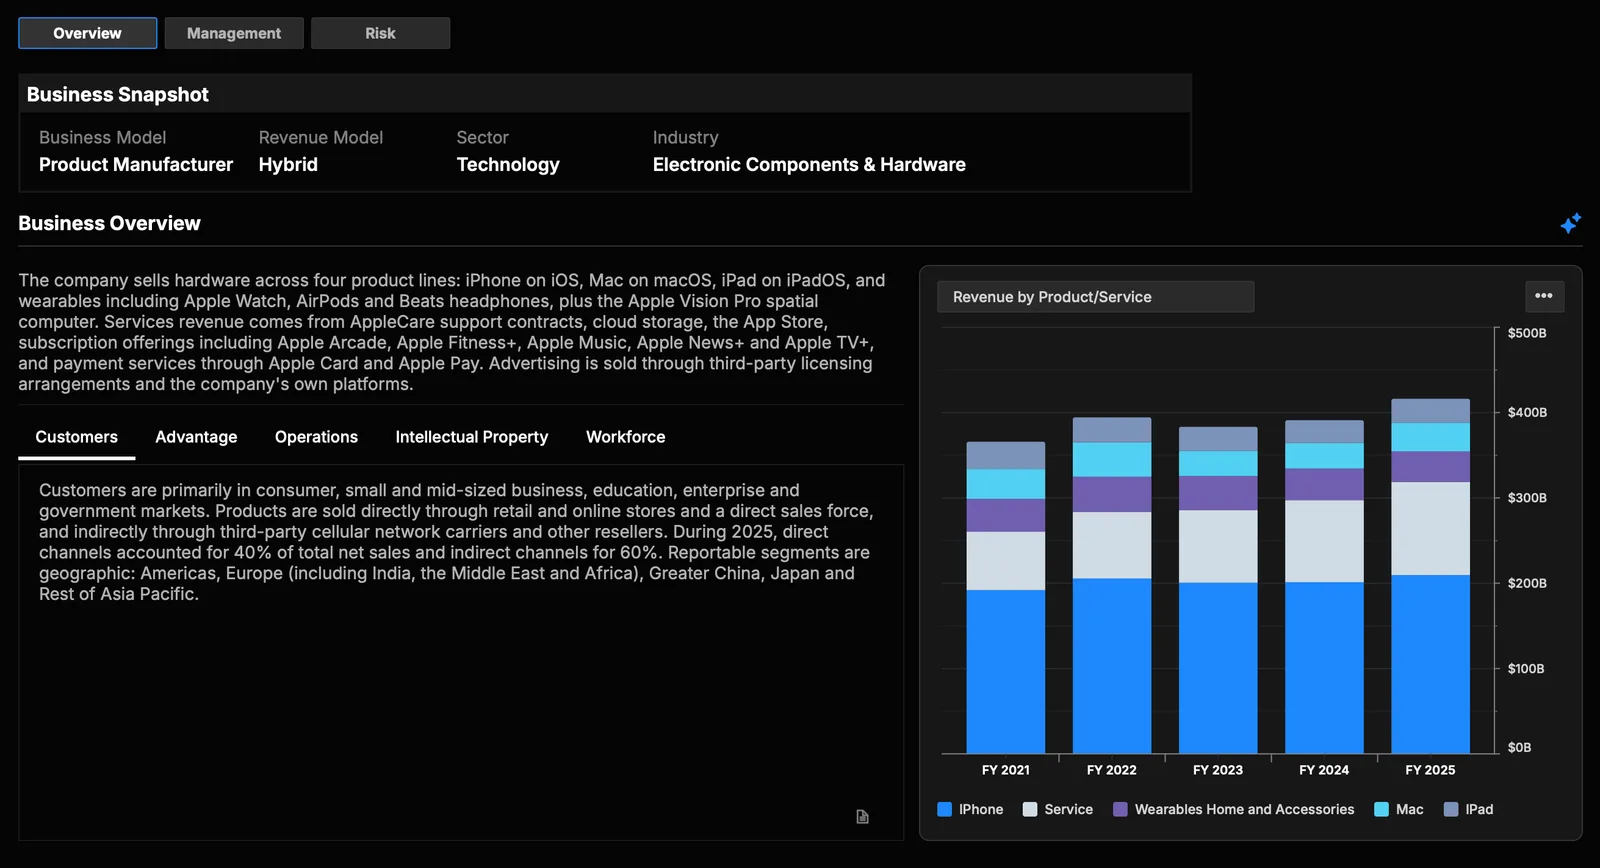Open the Revenue by Product/Service dropdown

coord(1095,297)
